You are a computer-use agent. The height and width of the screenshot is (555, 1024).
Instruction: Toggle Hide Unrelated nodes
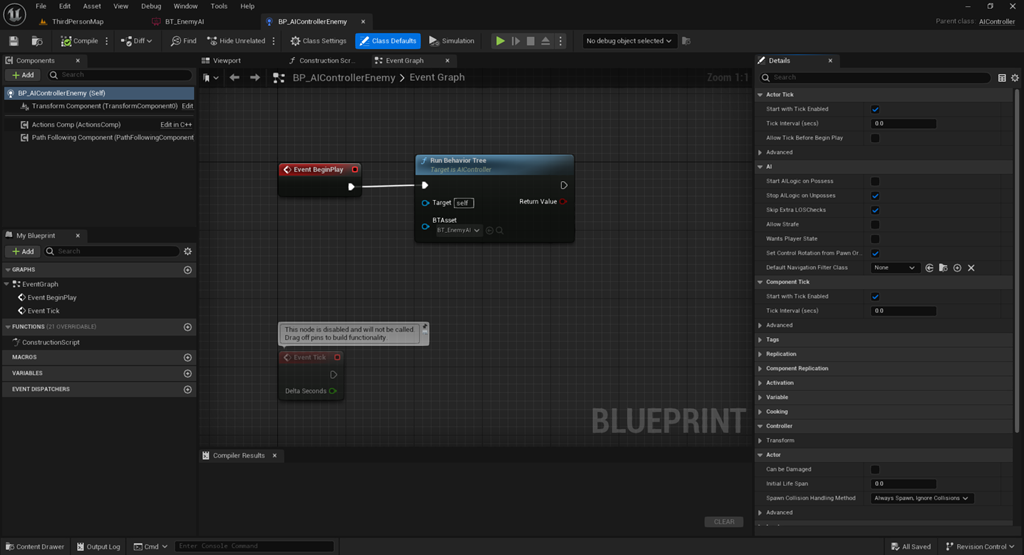tap(236, 41)
